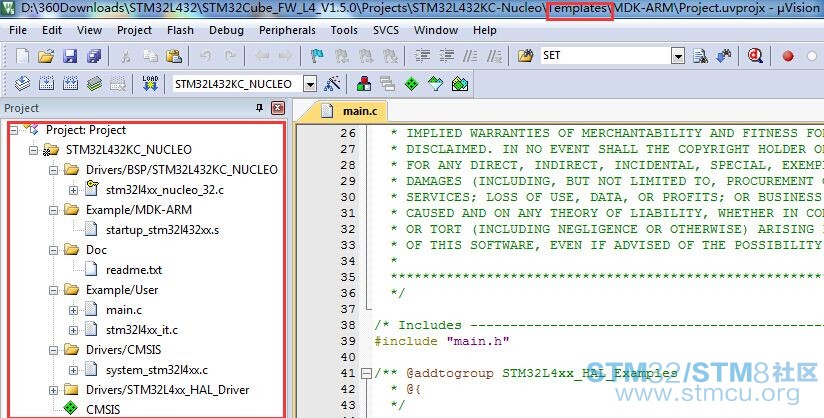Click the Comment selection icon
This screenshot has width=824, height=418.
pyautogui.click(x=470, y=56)
